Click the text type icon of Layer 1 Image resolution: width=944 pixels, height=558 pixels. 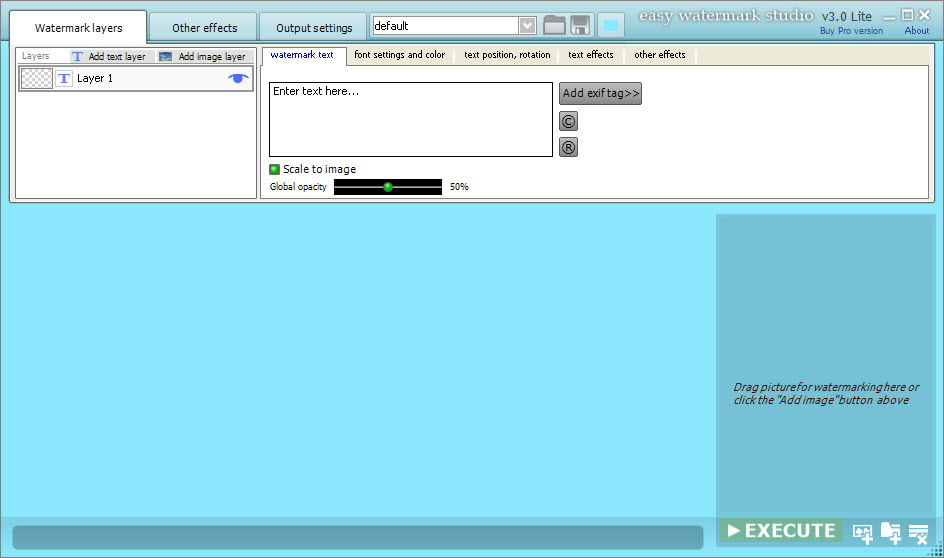click(64, 78)
